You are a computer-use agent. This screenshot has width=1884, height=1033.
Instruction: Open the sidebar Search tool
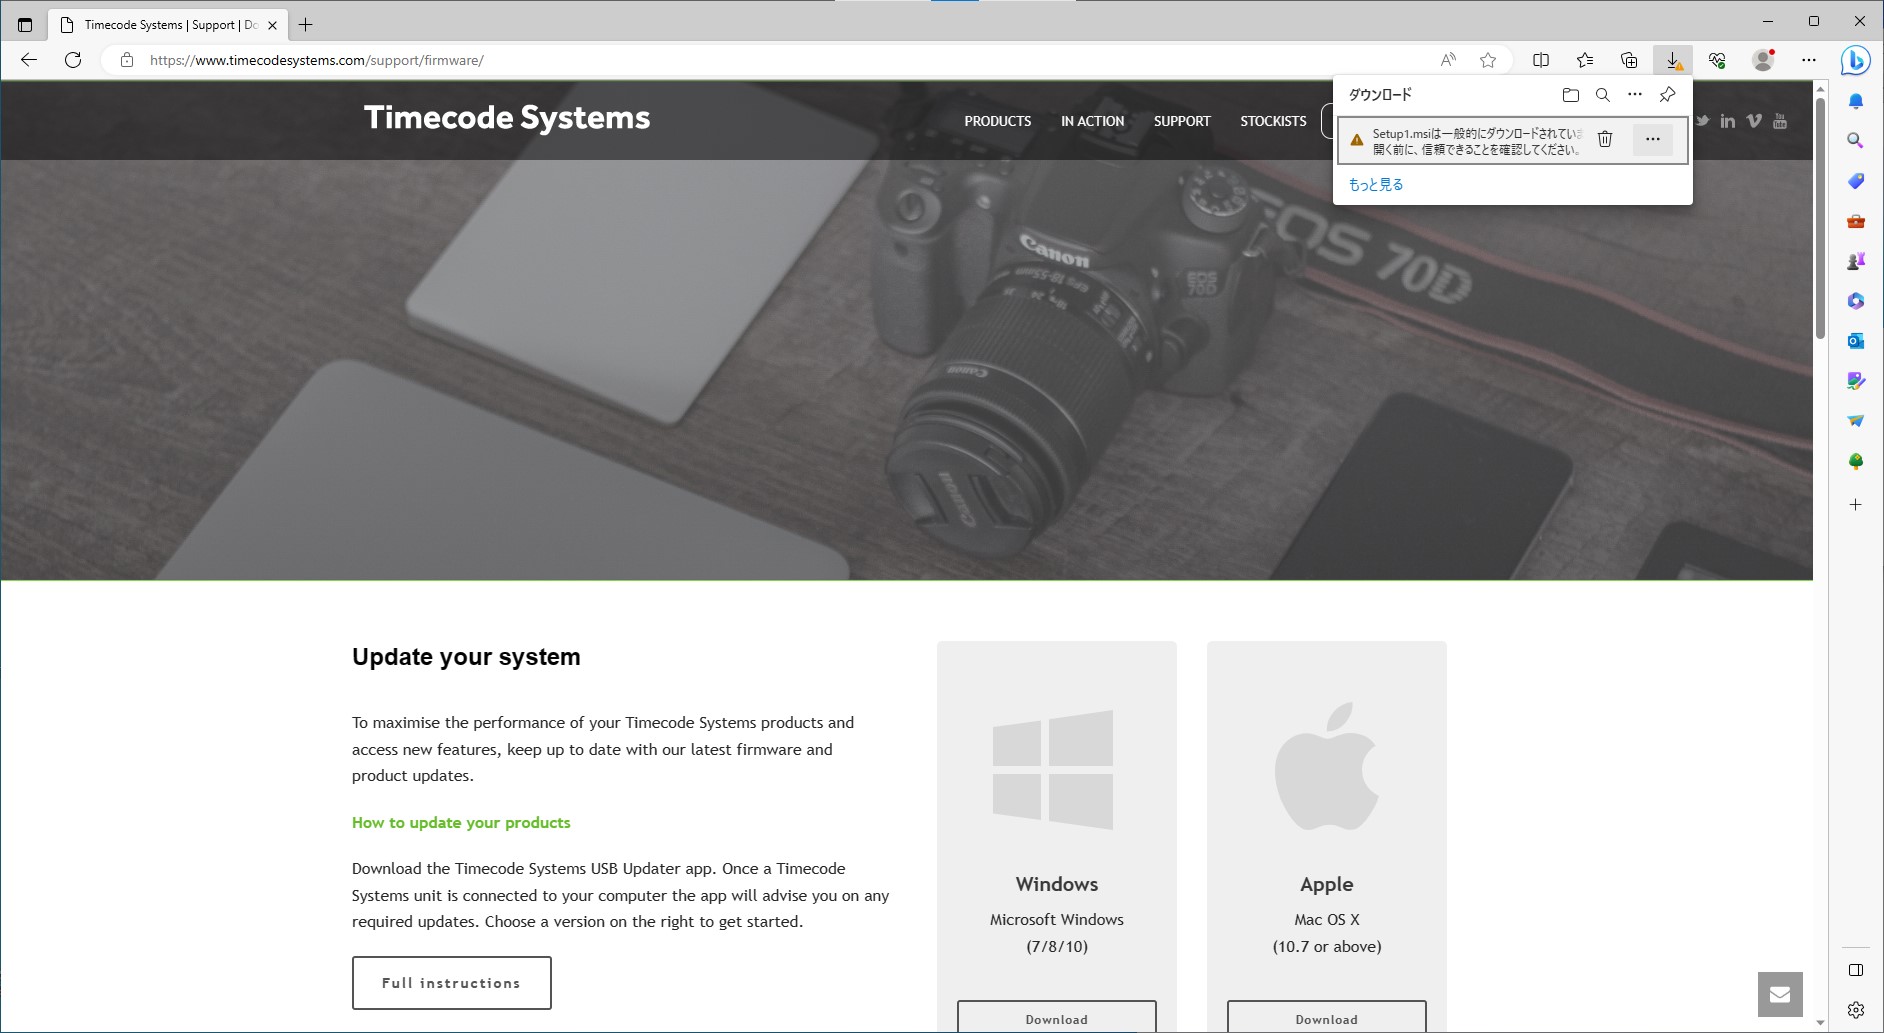pos(1856,141)
